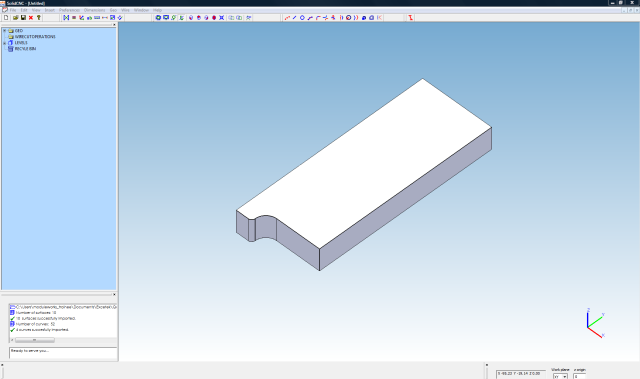Click the red circle with blue ring icon
Screen dimensions: 640x379
point(349,18)
